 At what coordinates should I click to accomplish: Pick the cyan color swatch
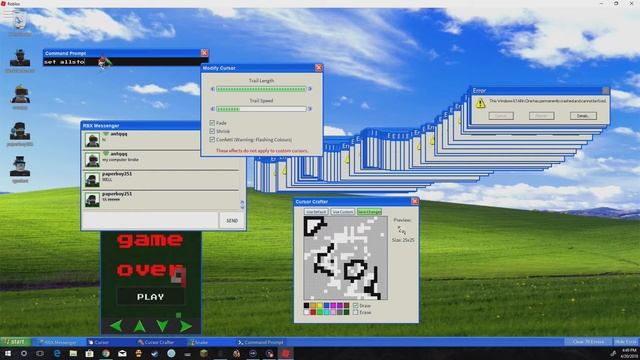(327, 312)
